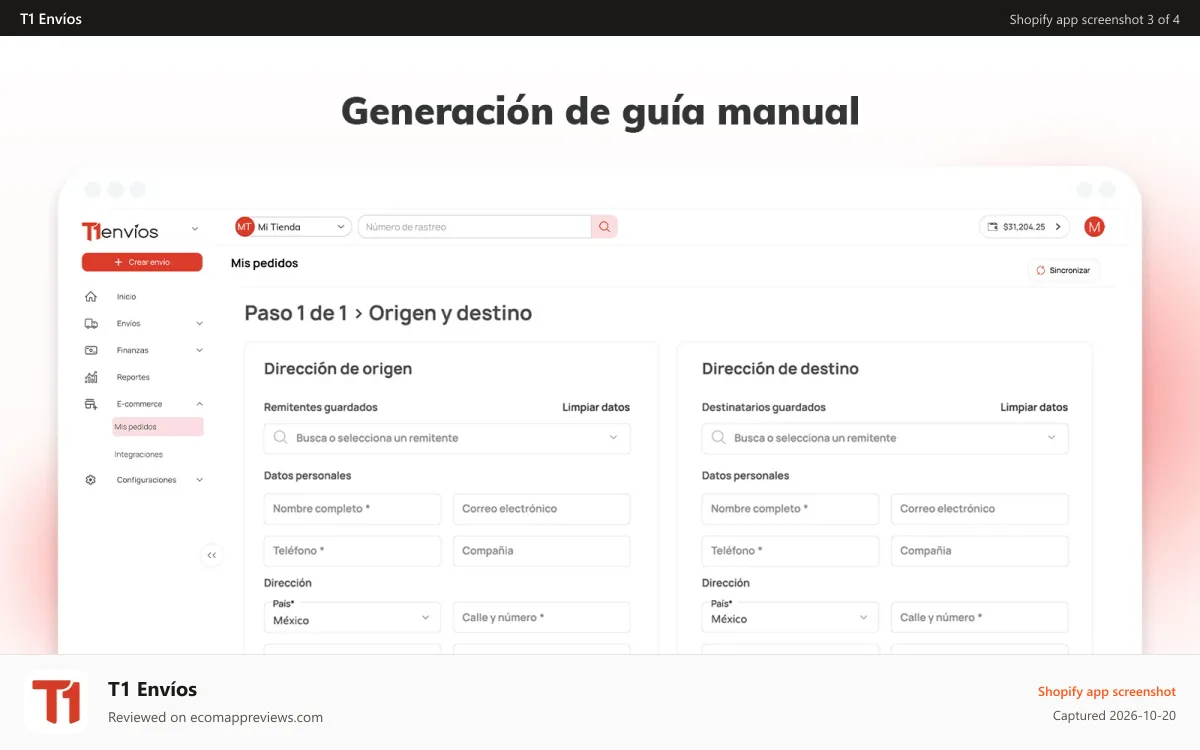Screen dimensions: 1200x750
Task: Click origin Nombre completo field
Action: pyautogui.click(x=352, y=509)
